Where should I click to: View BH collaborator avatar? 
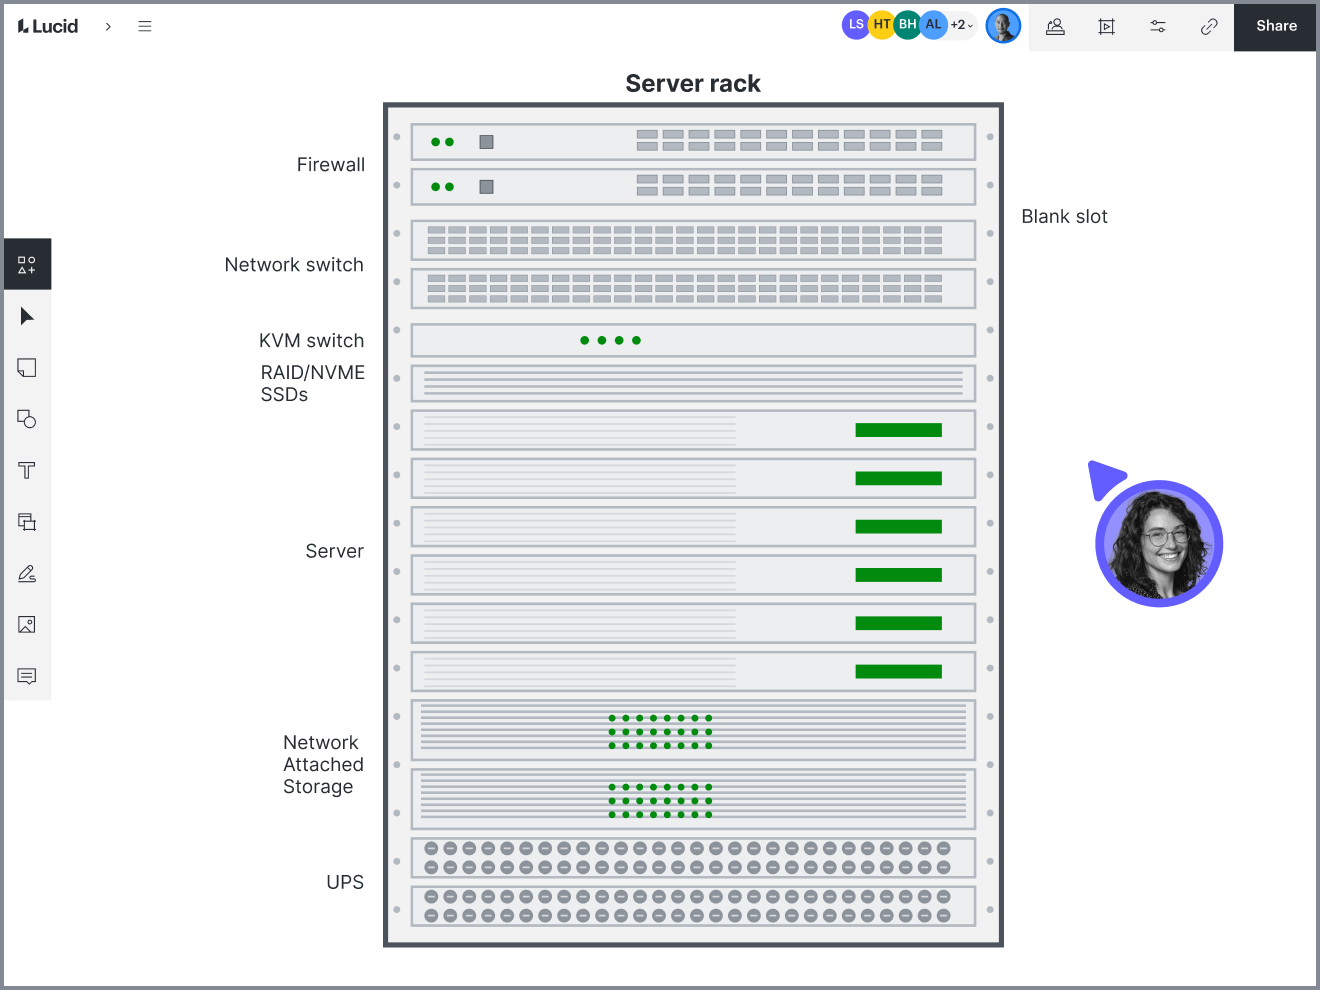coord(907,25)
